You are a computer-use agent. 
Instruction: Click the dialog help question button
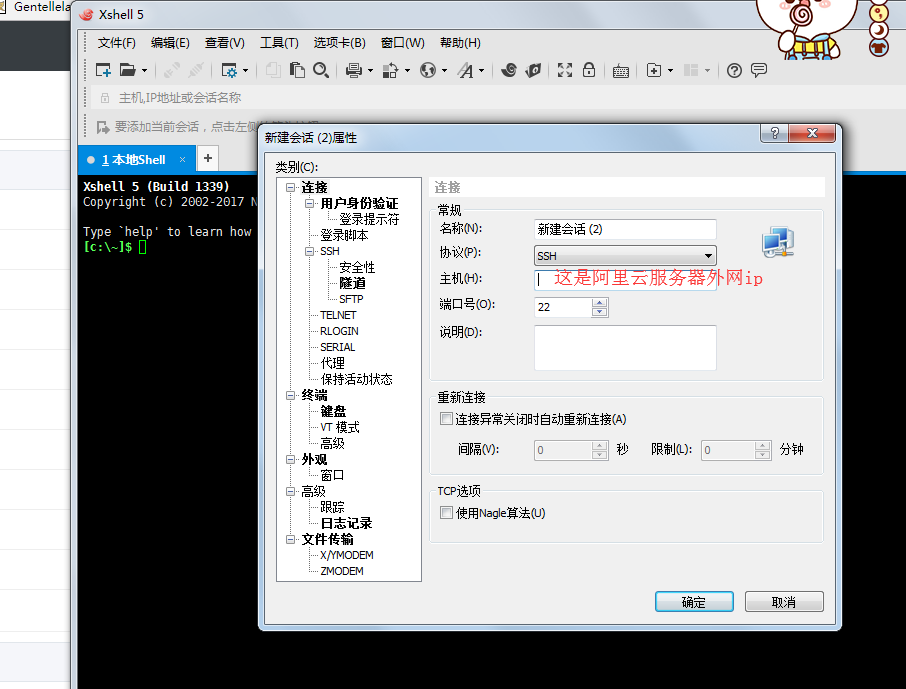[x=775, y=133]
